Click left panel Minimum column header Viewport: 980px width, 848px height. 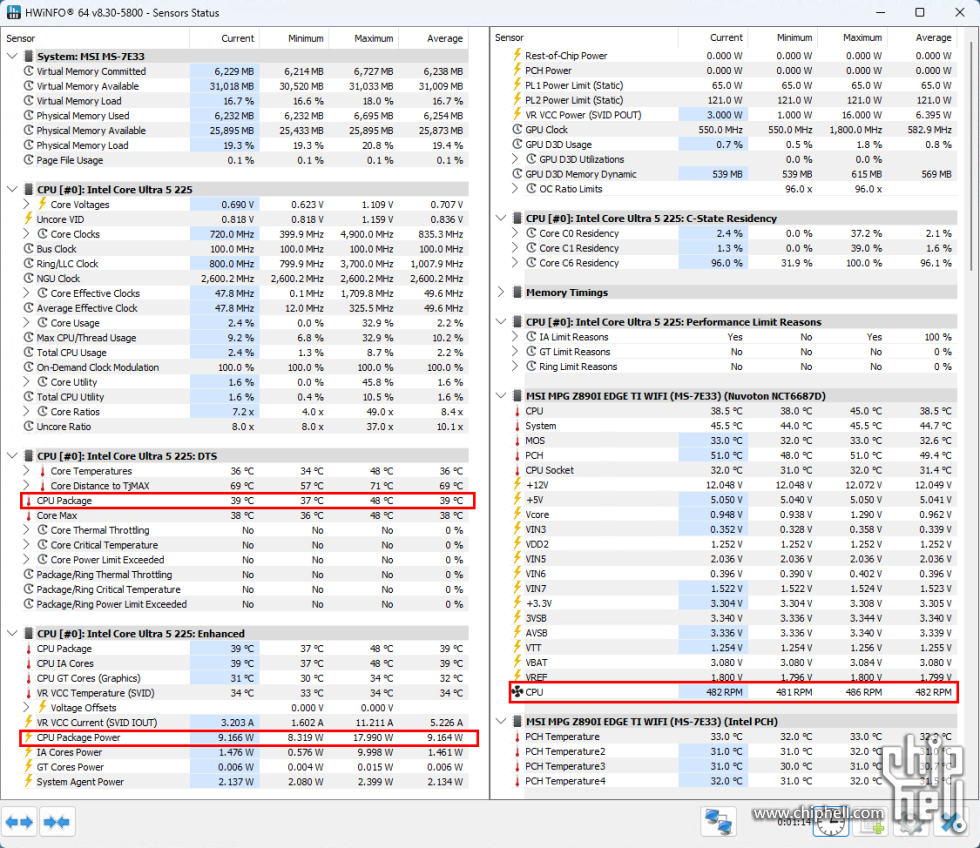point(294,38)
